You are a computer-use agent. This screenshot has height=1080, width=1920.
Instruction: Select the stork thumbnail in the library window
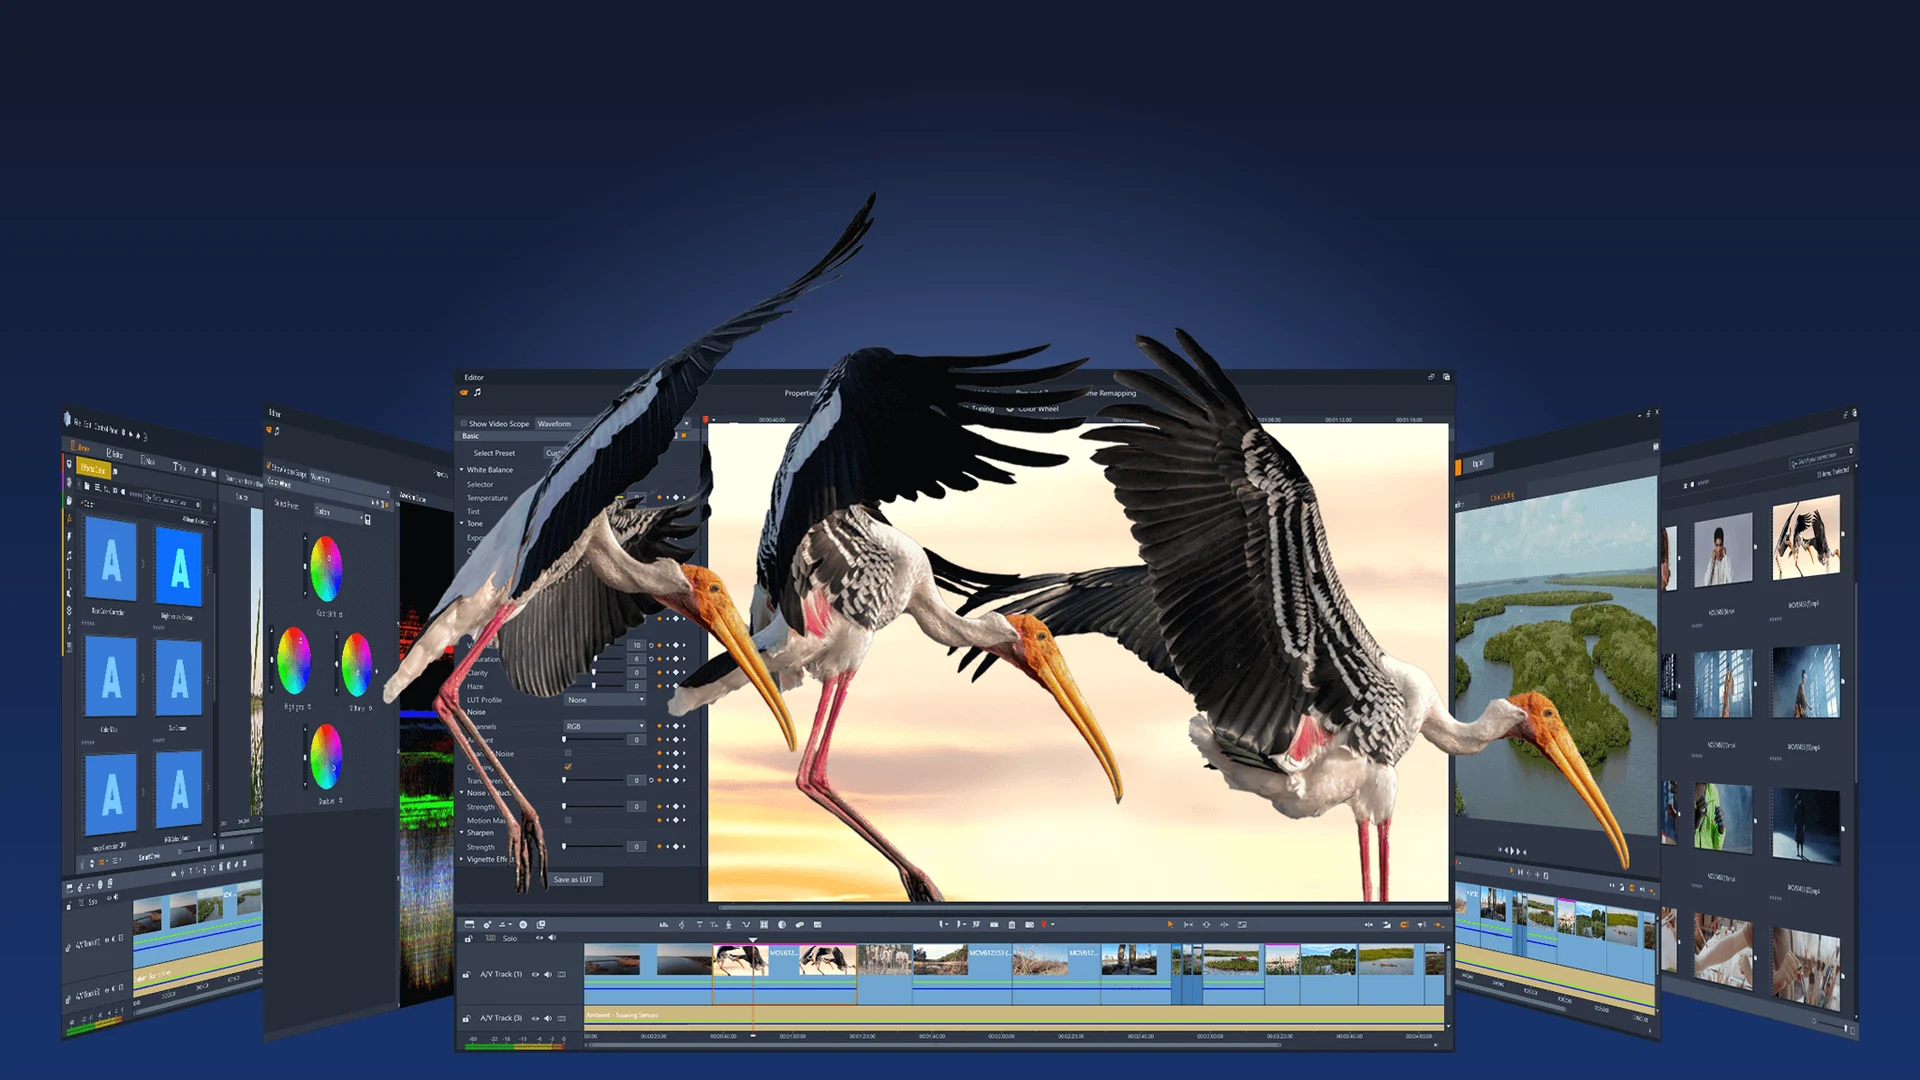pyautogui.click(x=1806, y=540)
